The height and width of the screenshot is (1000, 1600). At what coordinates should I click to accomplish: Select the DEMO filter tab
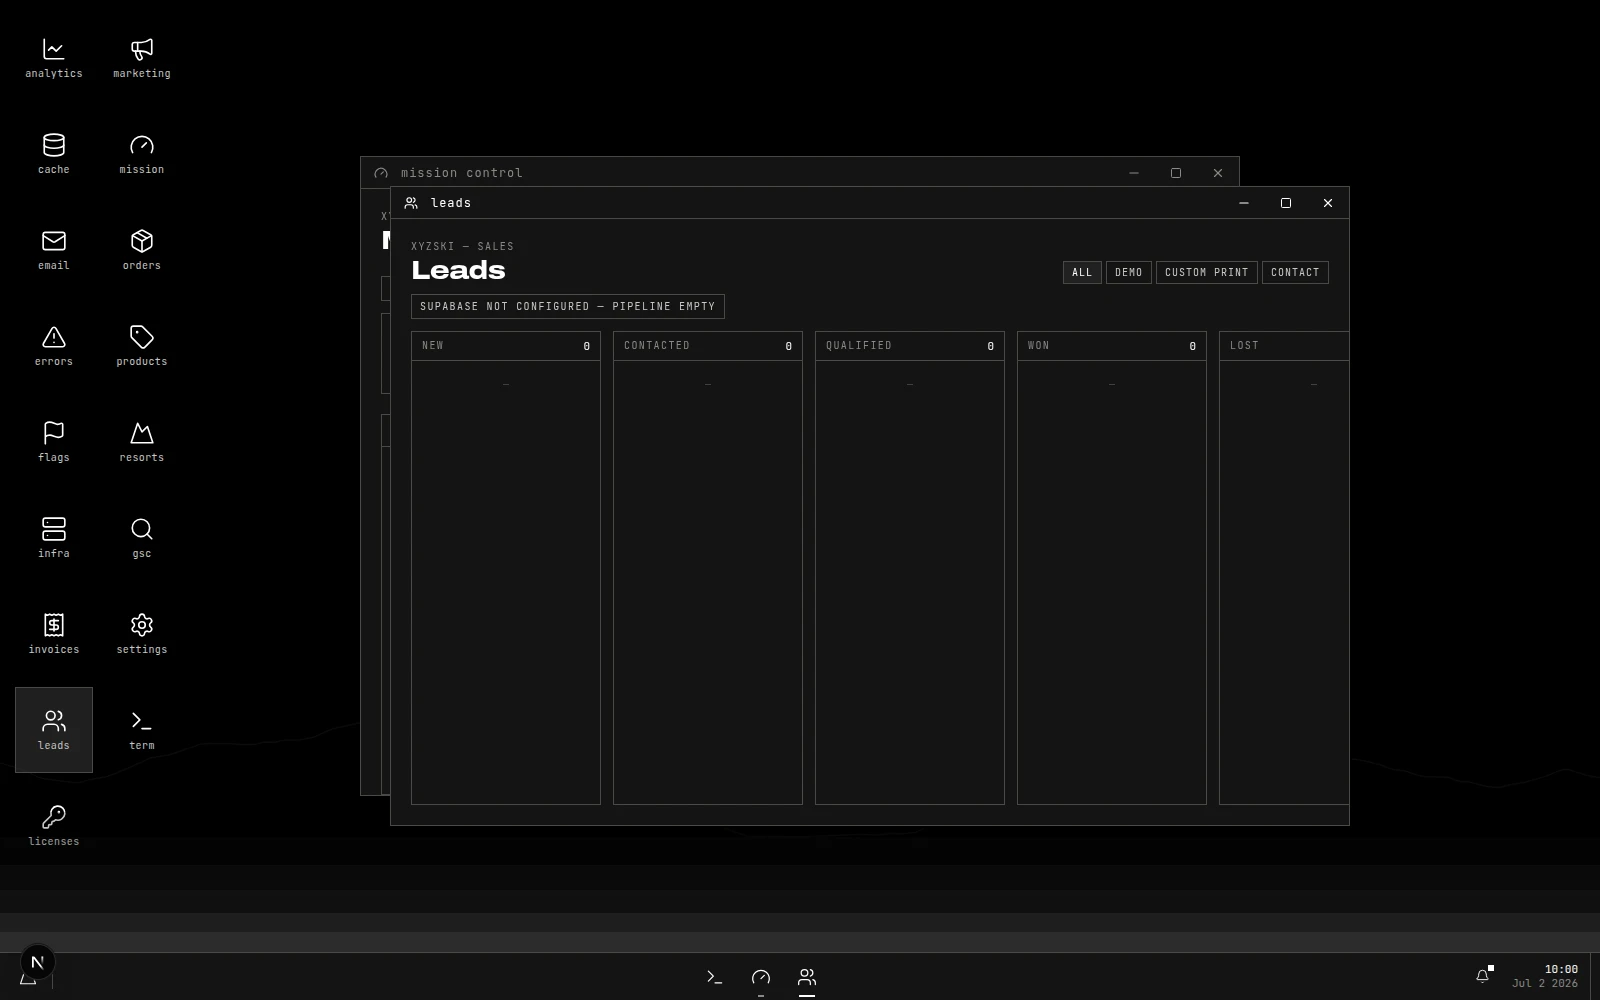click(1129, 272)
